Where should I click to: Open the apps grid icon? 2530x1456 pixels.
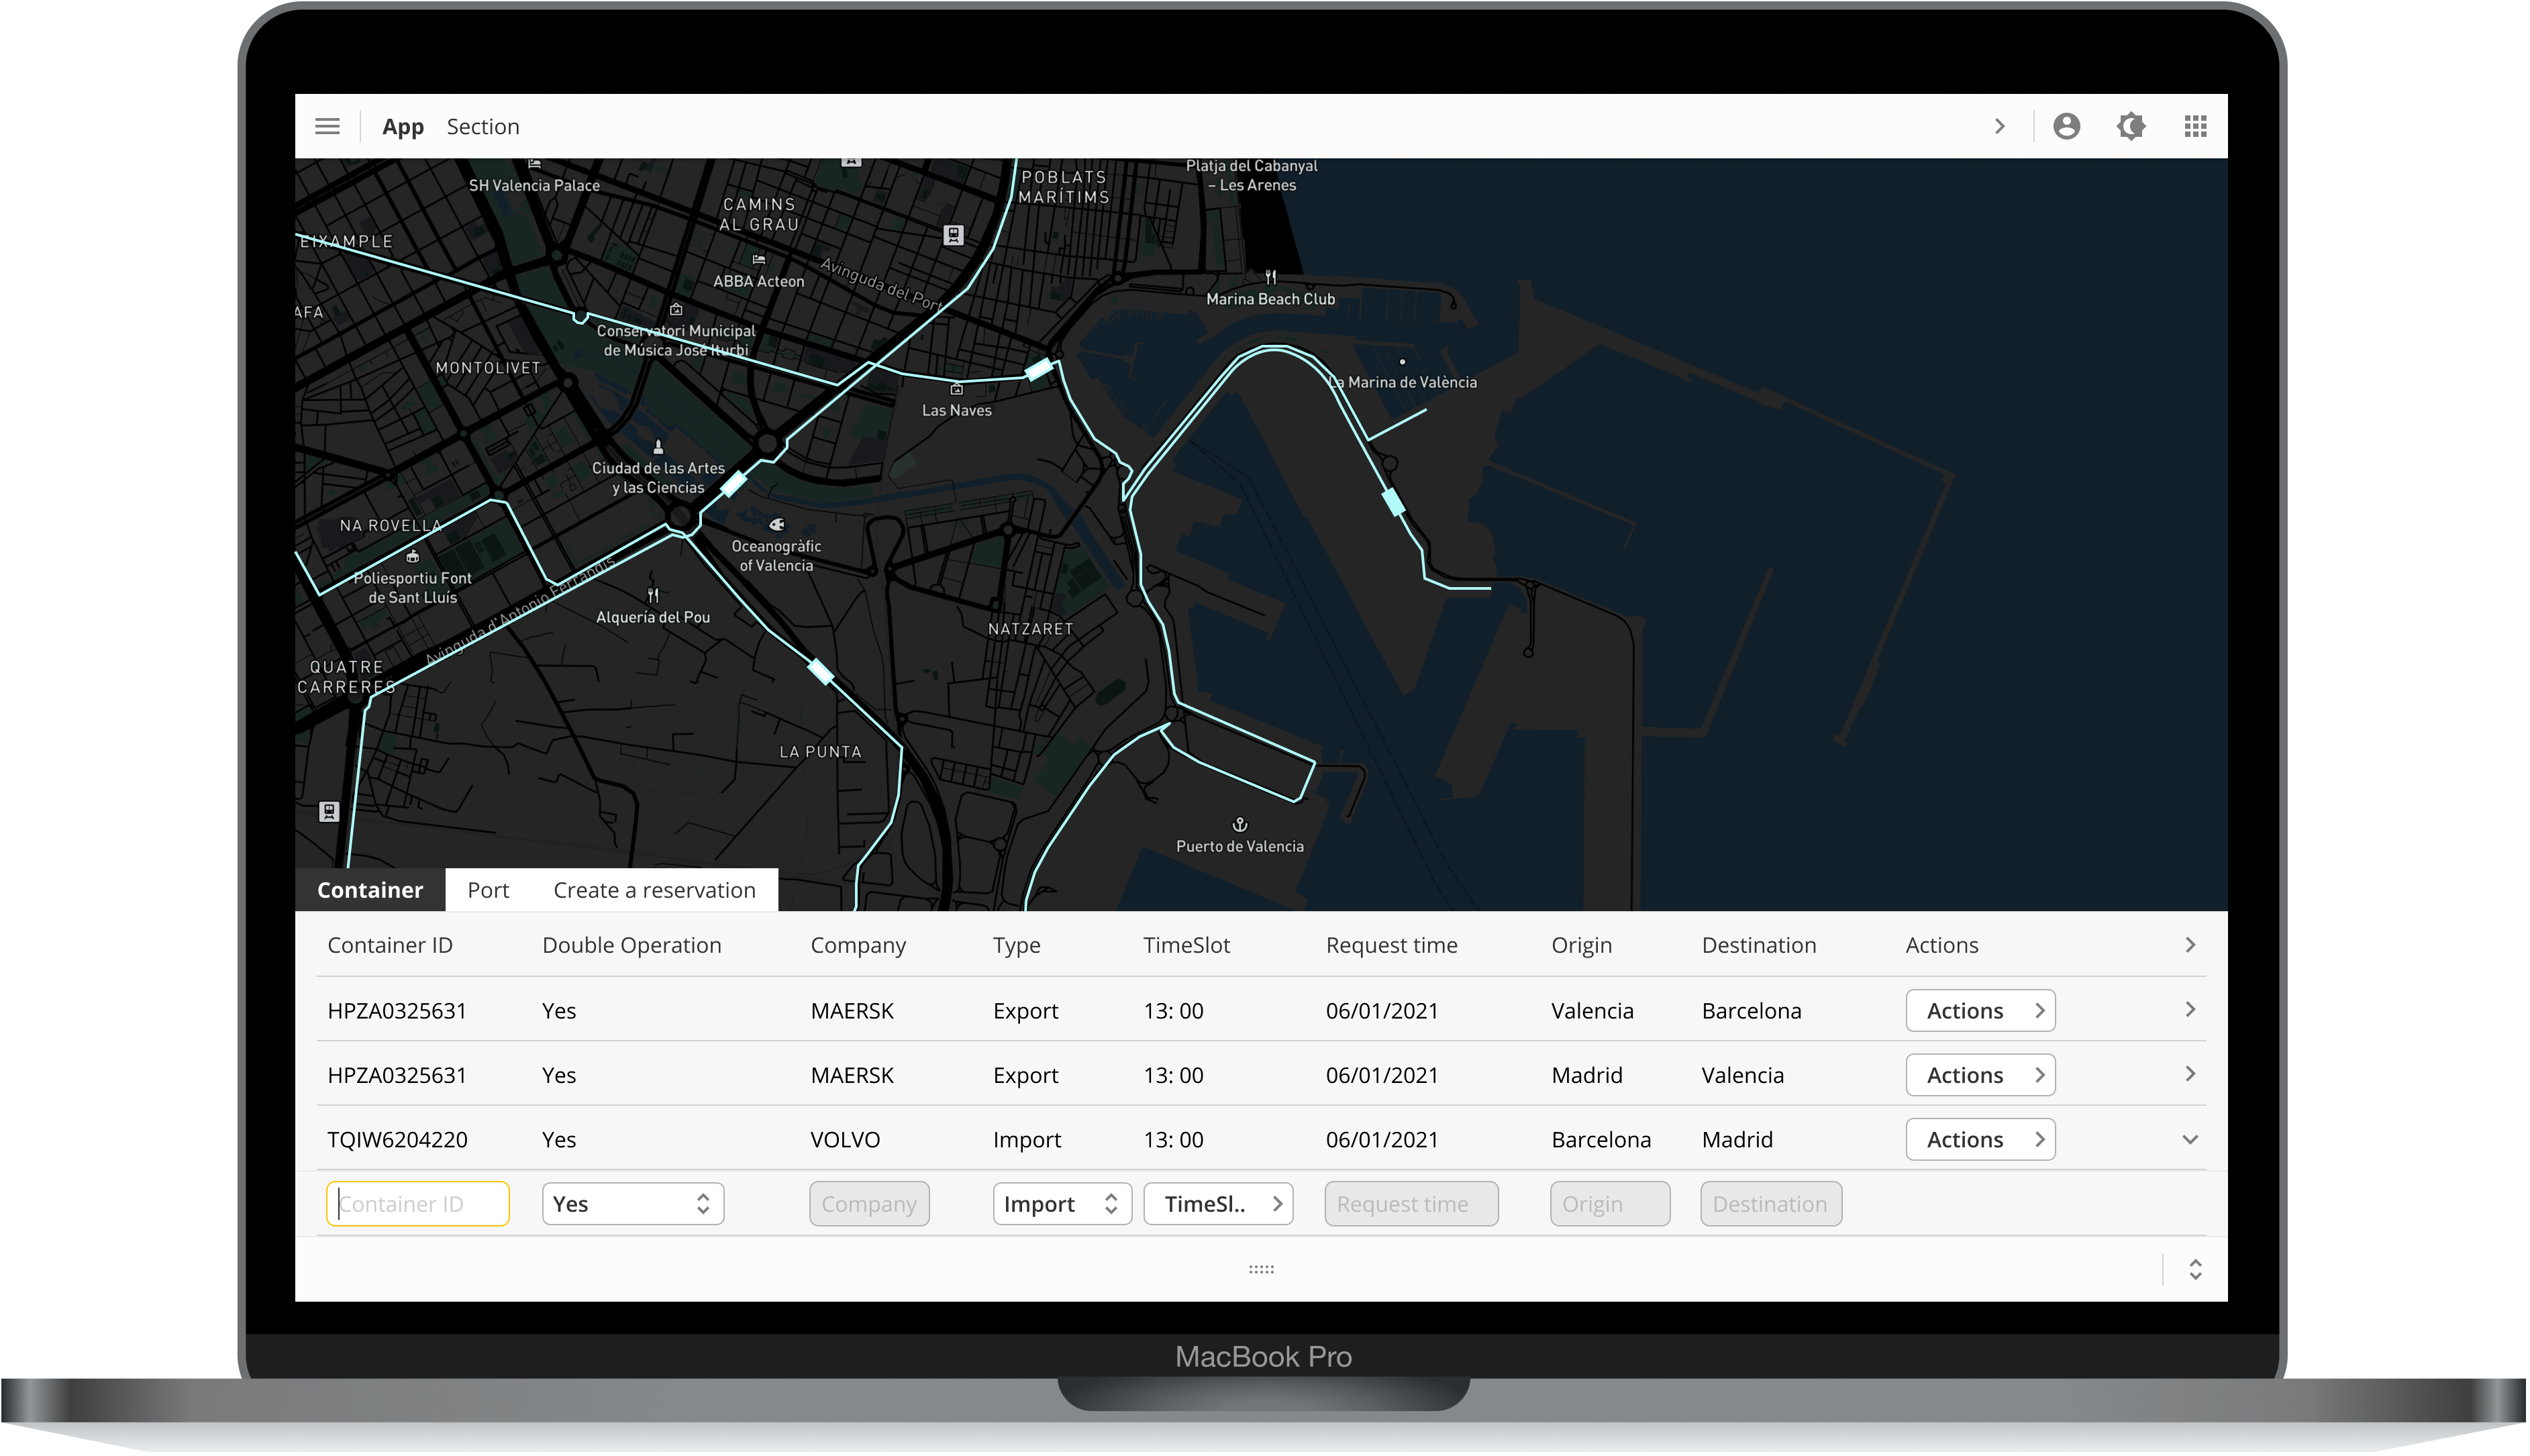[2195, 126]
